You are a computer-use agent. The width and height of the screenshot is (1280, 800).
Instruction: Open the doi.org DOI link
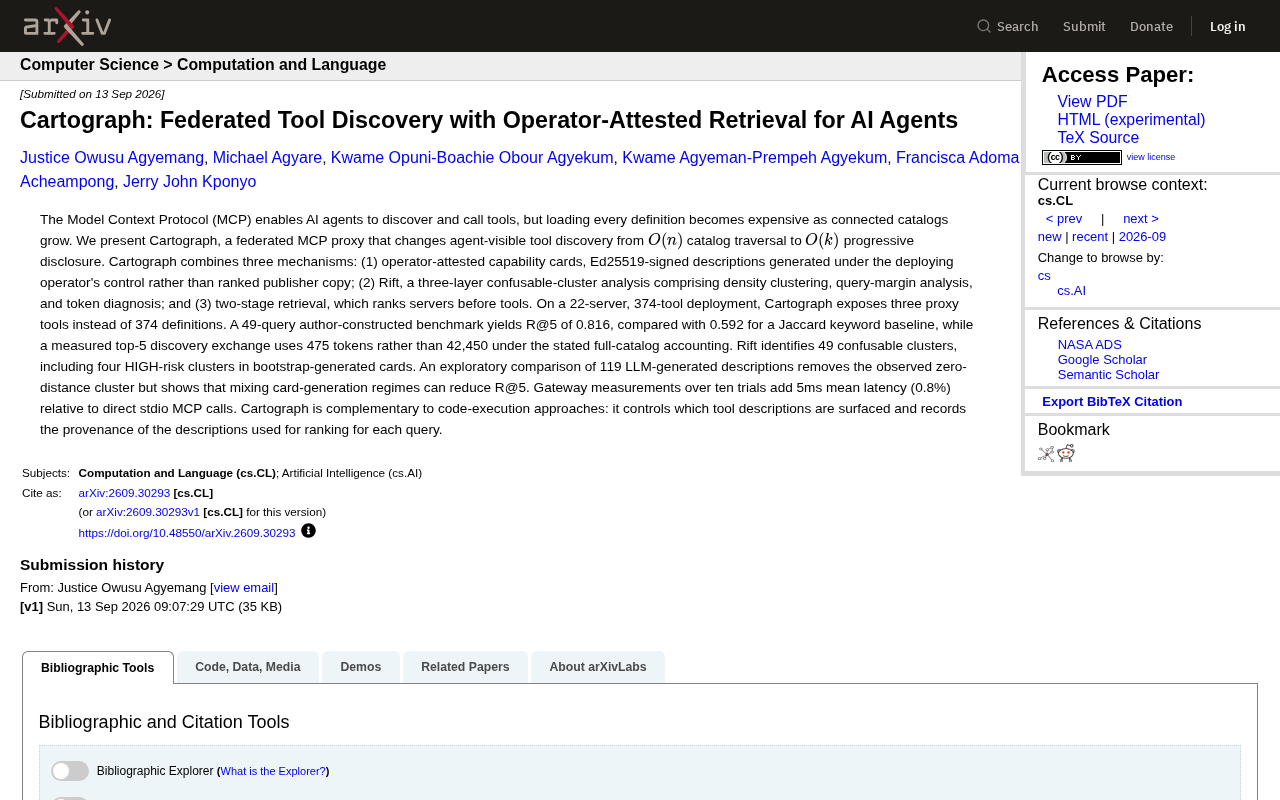pyautogui.click(x=187, y=533)
